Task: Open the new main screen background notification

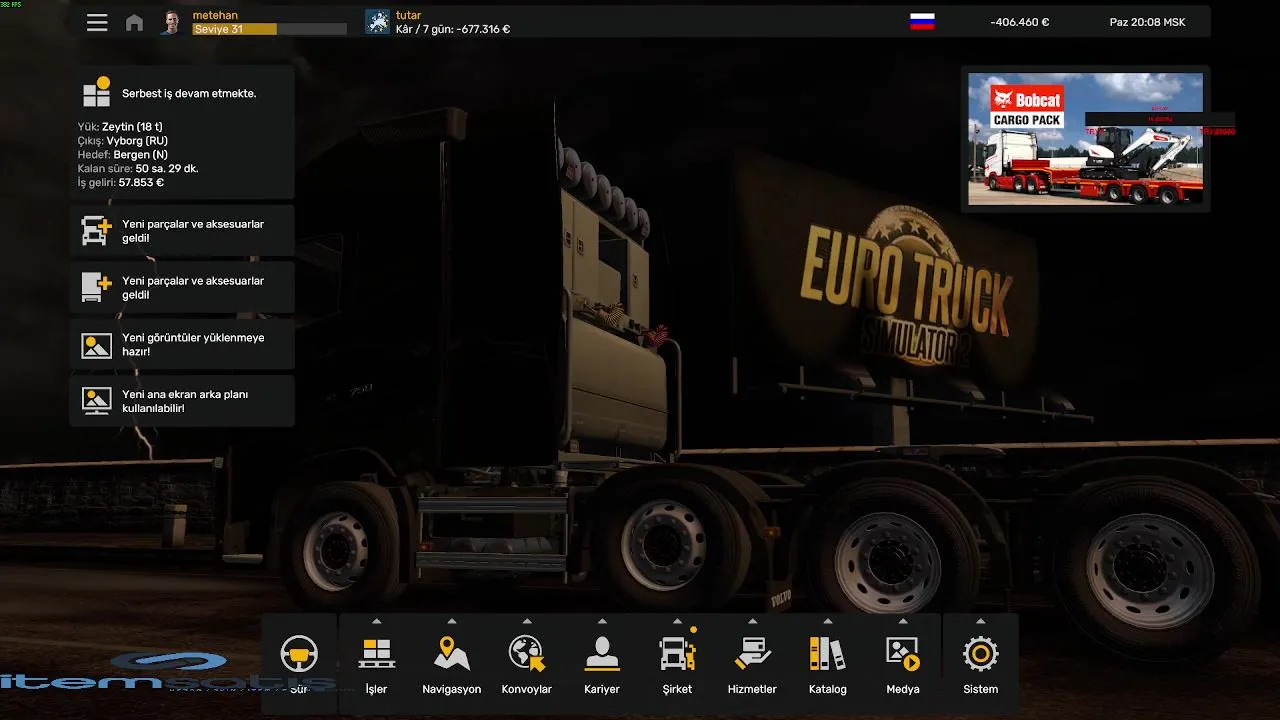Action: [182, 401]
